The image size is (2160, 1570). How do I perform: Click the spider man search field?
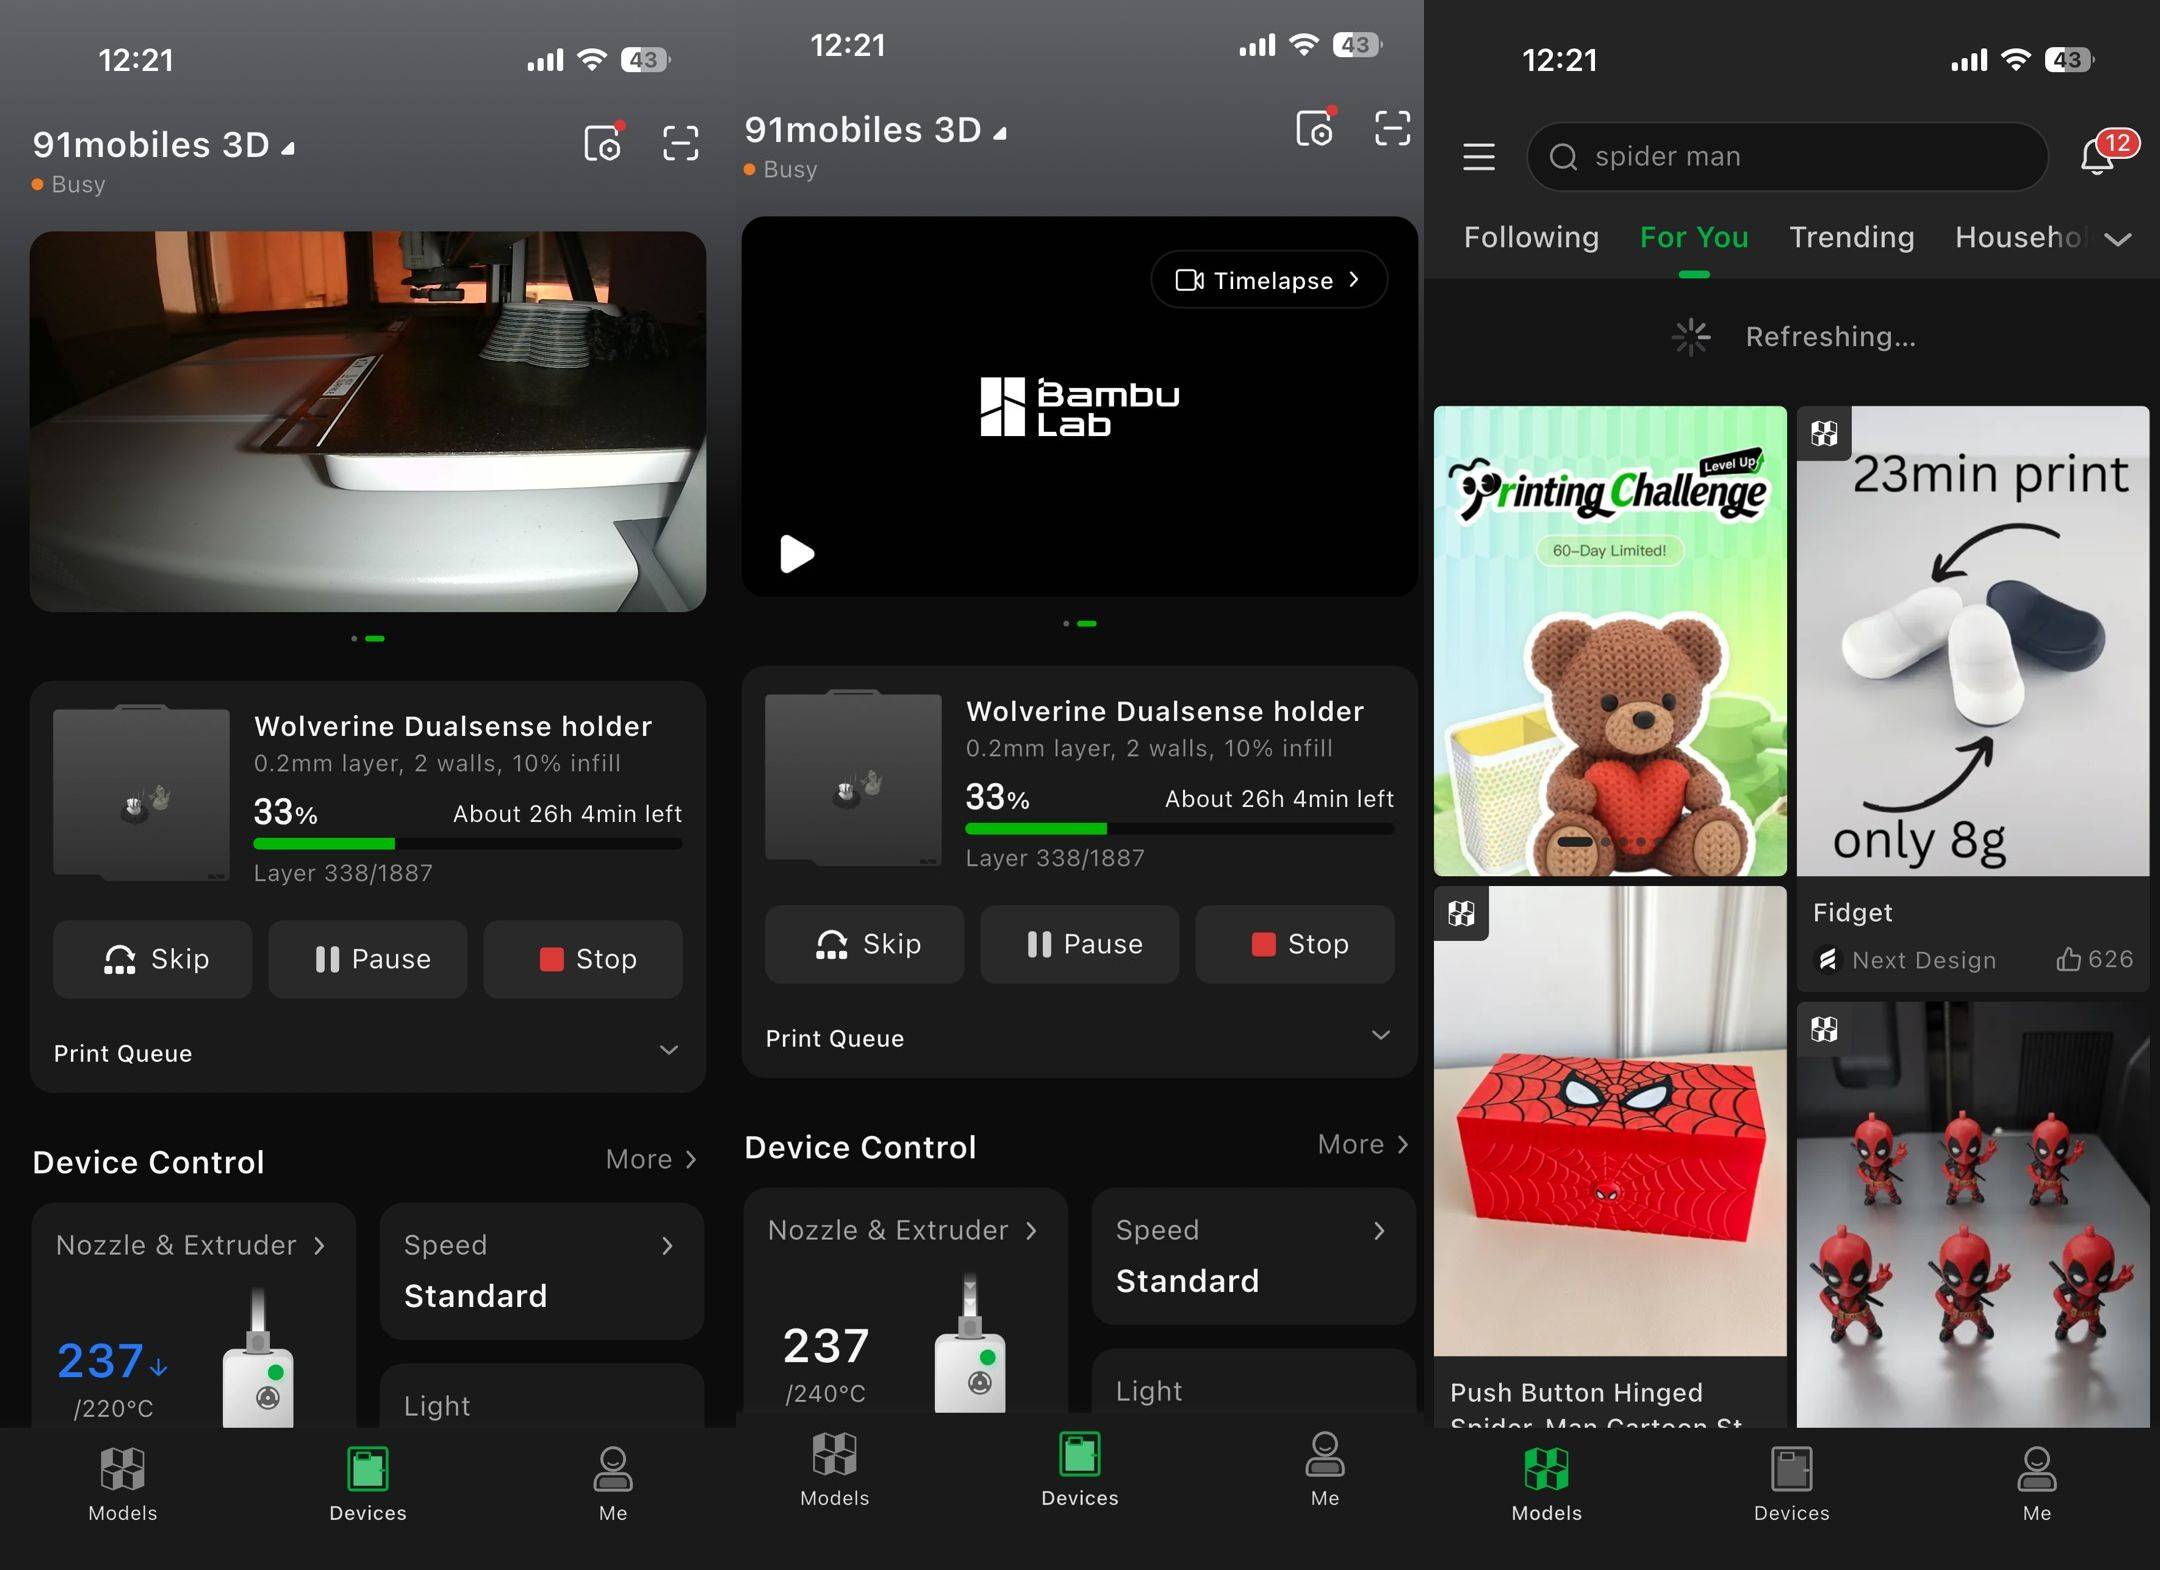(x=1787, y=157)
